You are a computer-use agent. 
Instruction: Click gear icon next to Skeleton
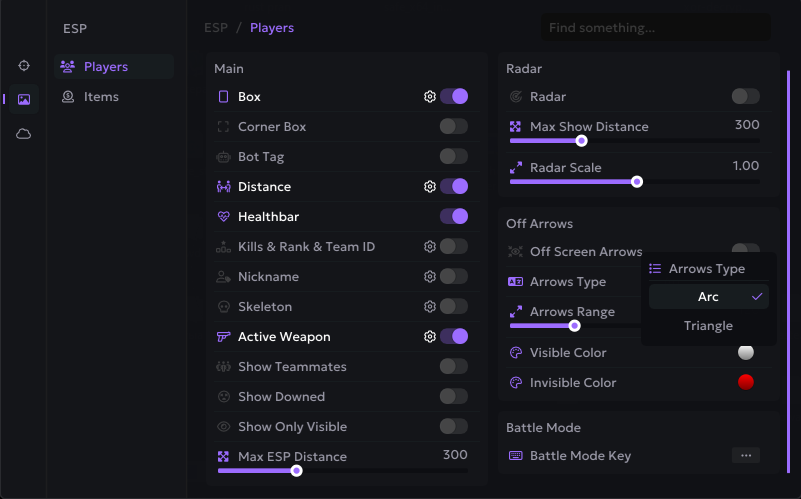pyautogui.click(x=430, y=307)
